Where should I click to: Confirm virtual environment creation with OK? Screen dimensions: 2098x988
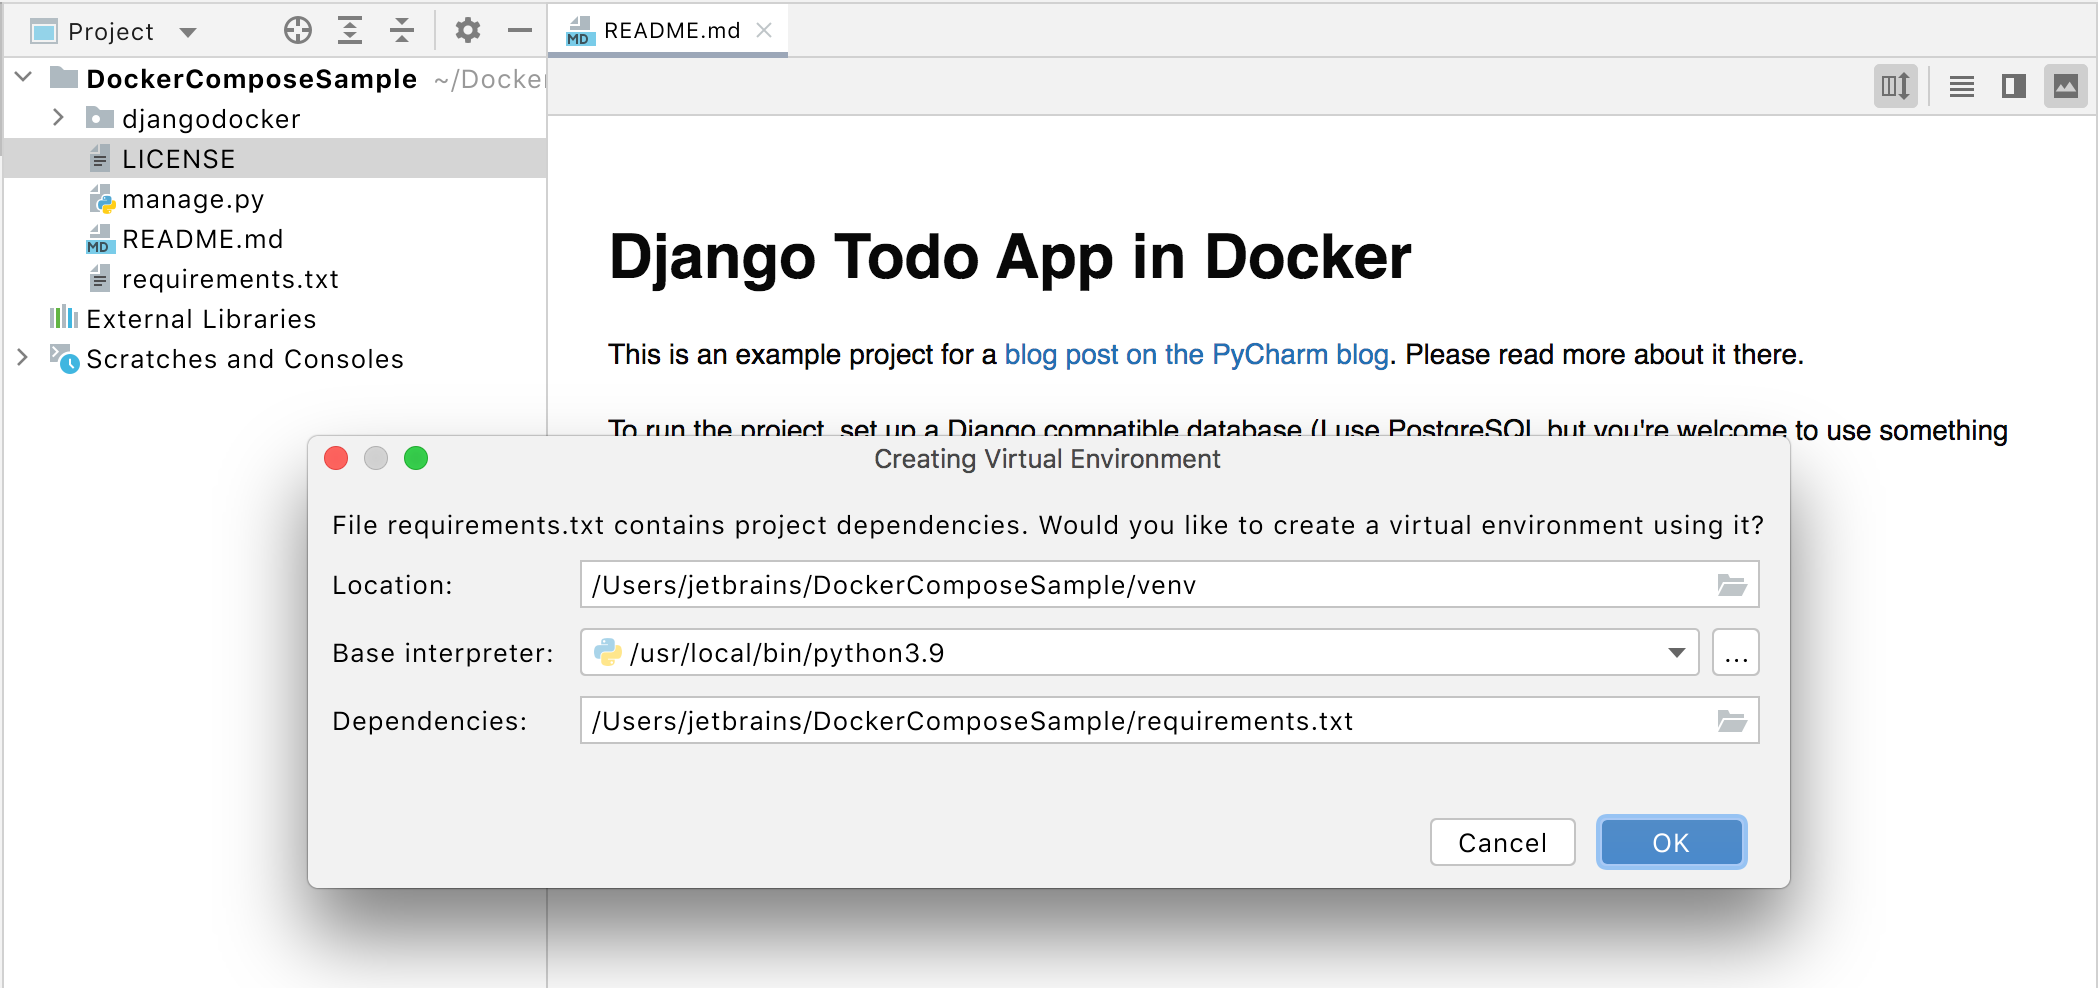(1670, 842)
